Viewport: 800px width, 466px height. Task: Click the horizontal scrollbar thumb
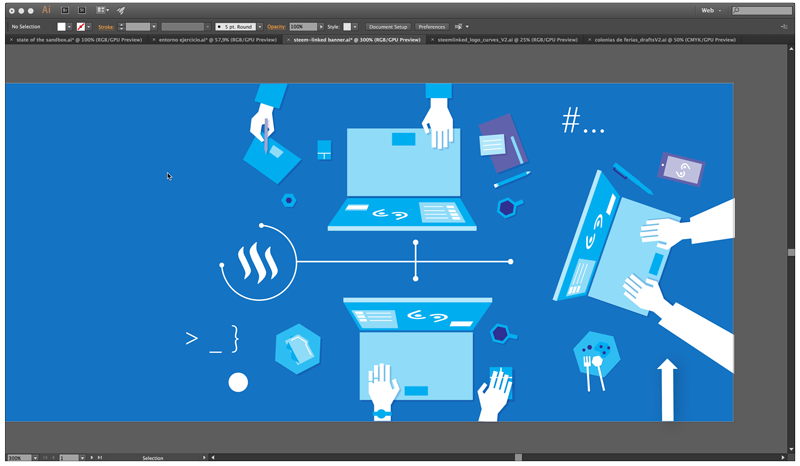518,457
